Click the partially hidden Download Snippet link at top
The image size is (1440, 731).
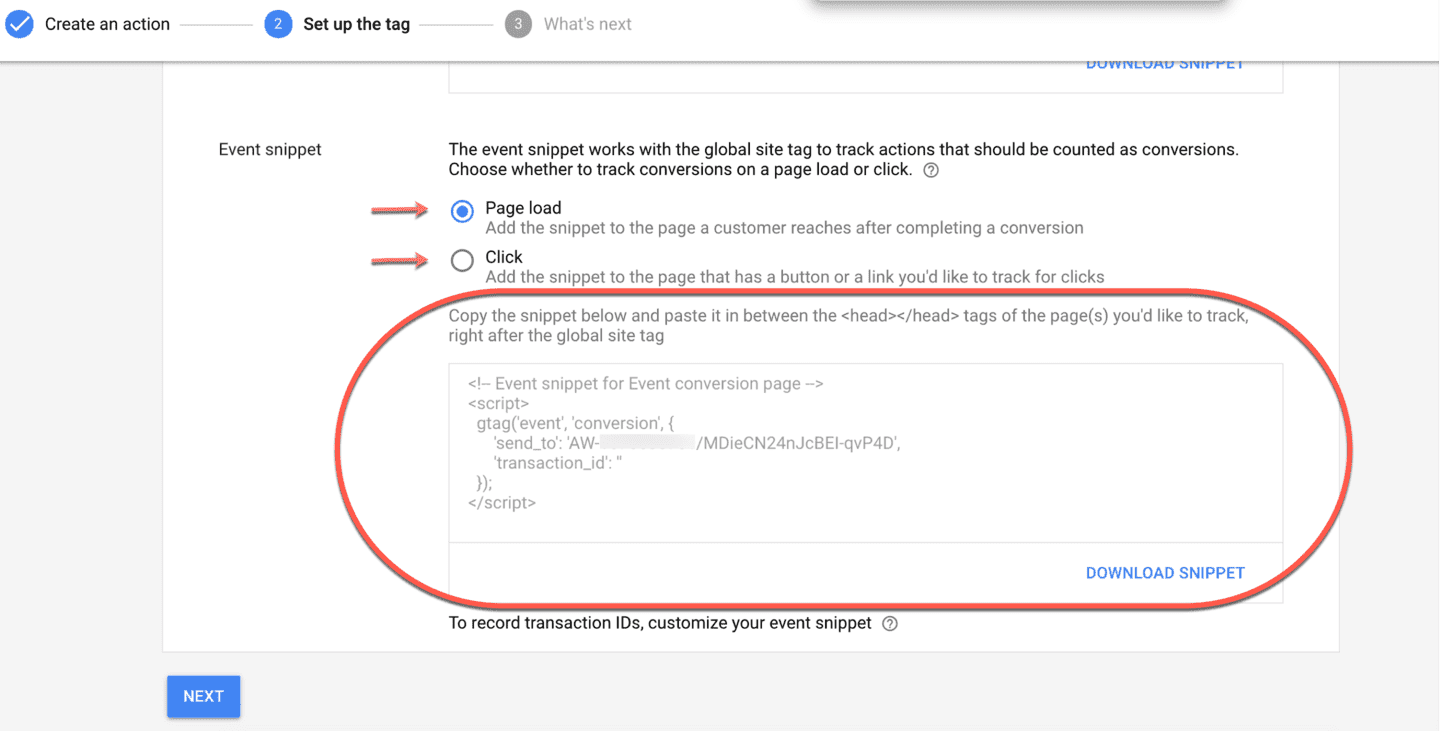point(1165,65)
